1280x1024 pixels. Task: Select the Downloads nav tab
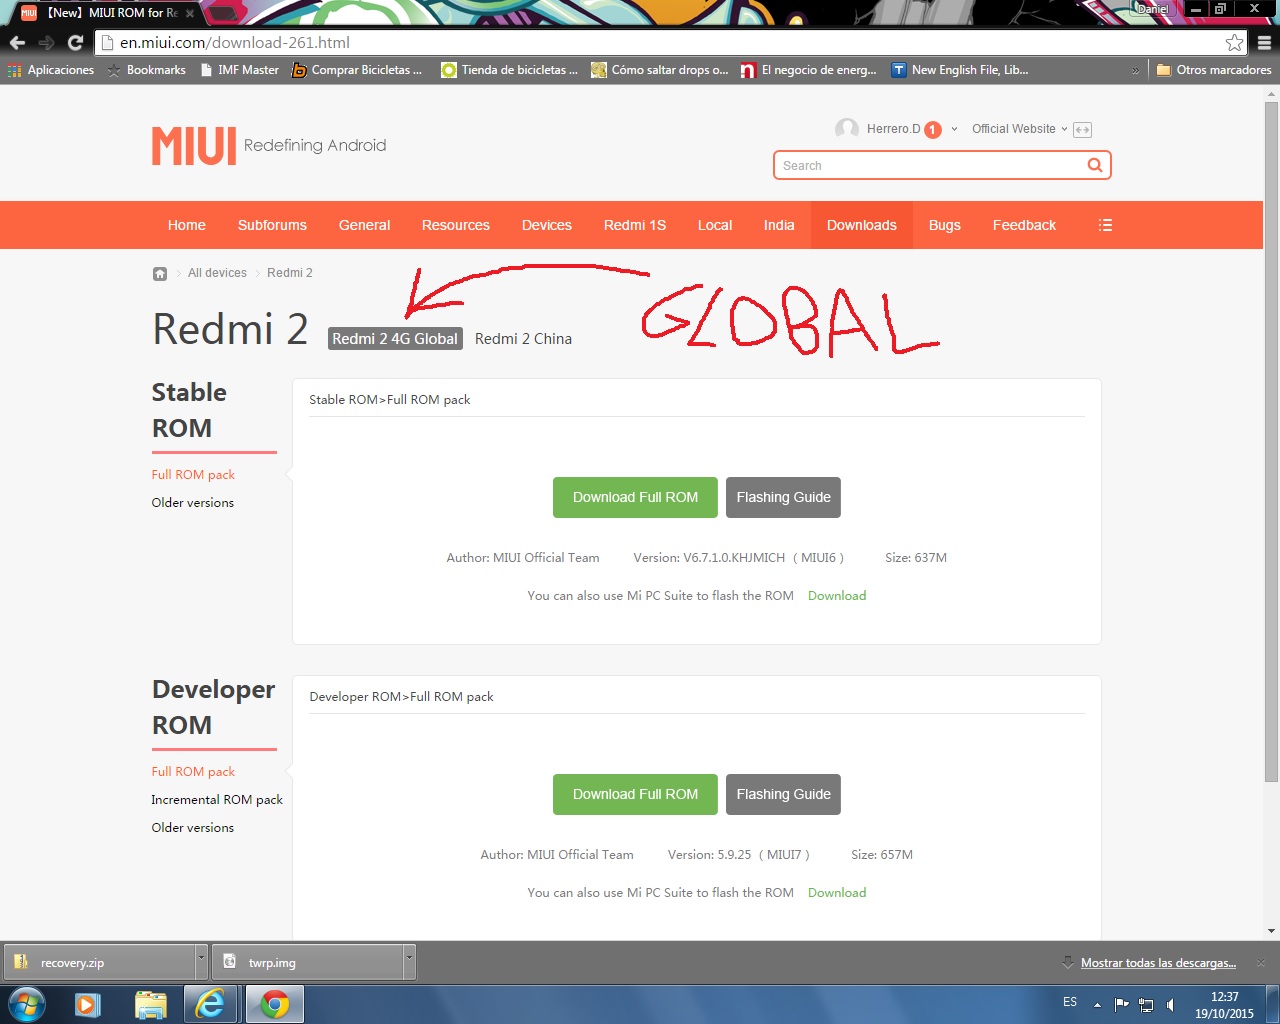point(862,225)
